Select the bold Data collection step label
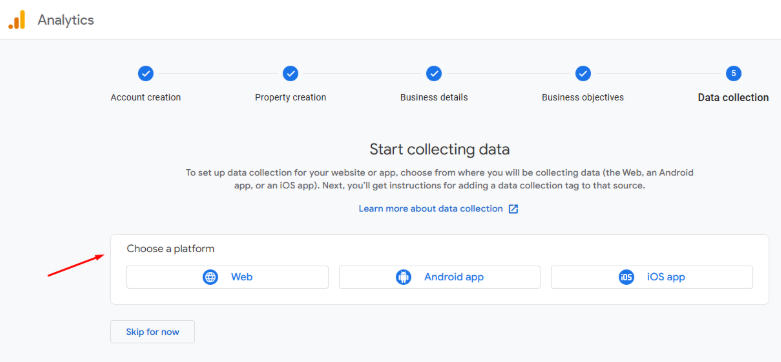The height and width of the screenshot is (362, 781). 733,98
